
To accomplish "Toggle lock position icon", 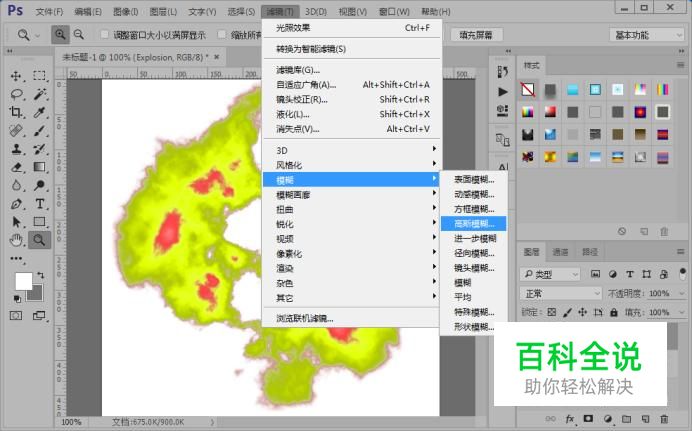I will pos(583,312).
